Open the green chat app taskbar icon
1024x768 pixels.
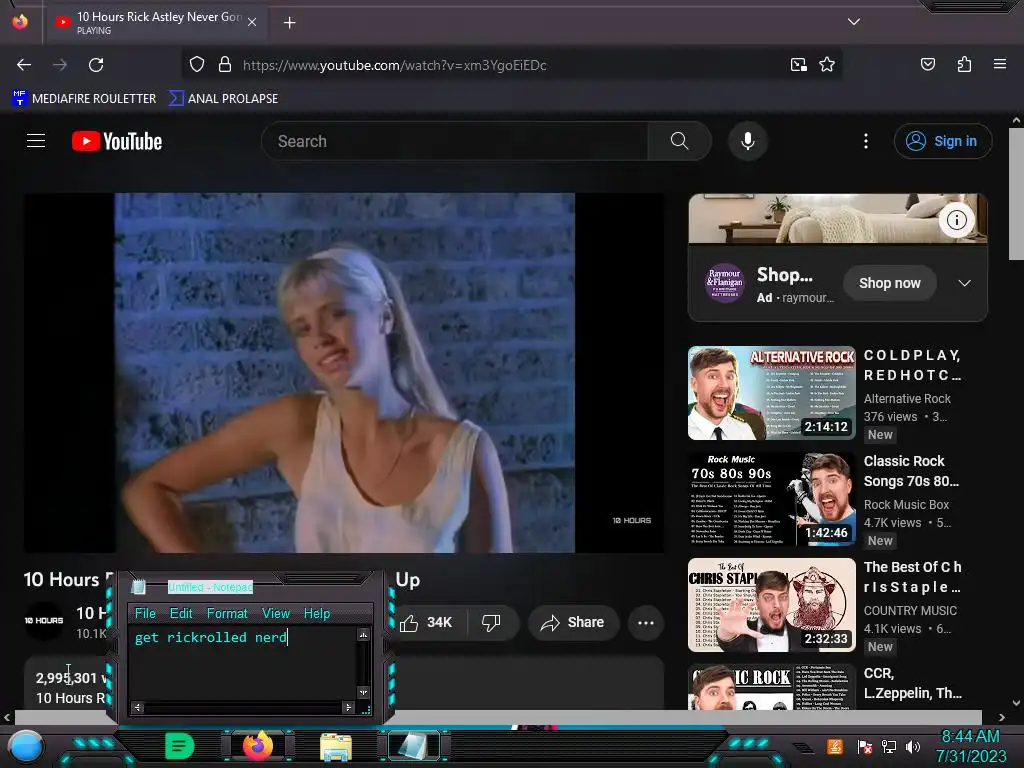tap(180, 746)
